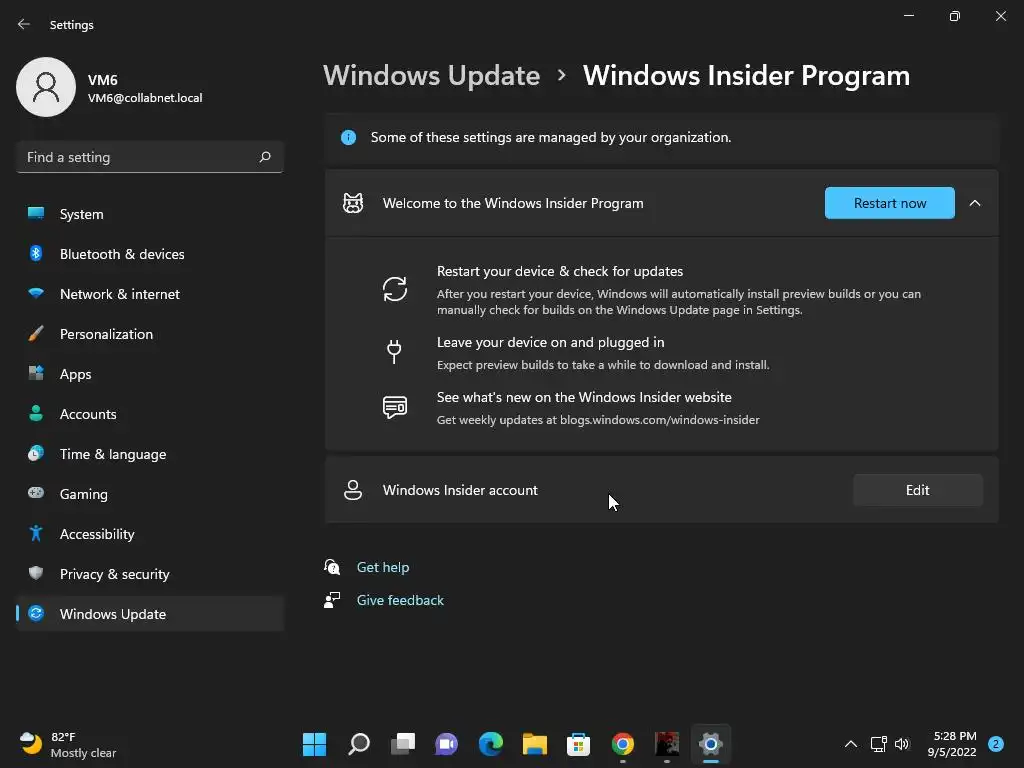Select Personalization in sidebar
The image size is (1024, 768).
150,333
